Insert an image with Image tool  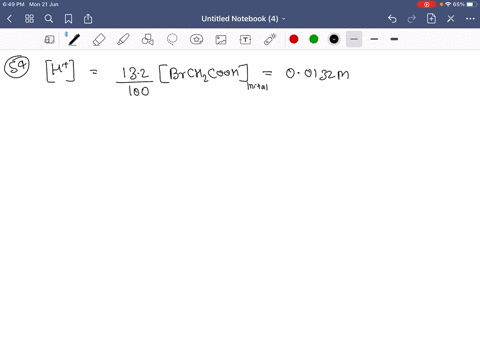[221, 40]
